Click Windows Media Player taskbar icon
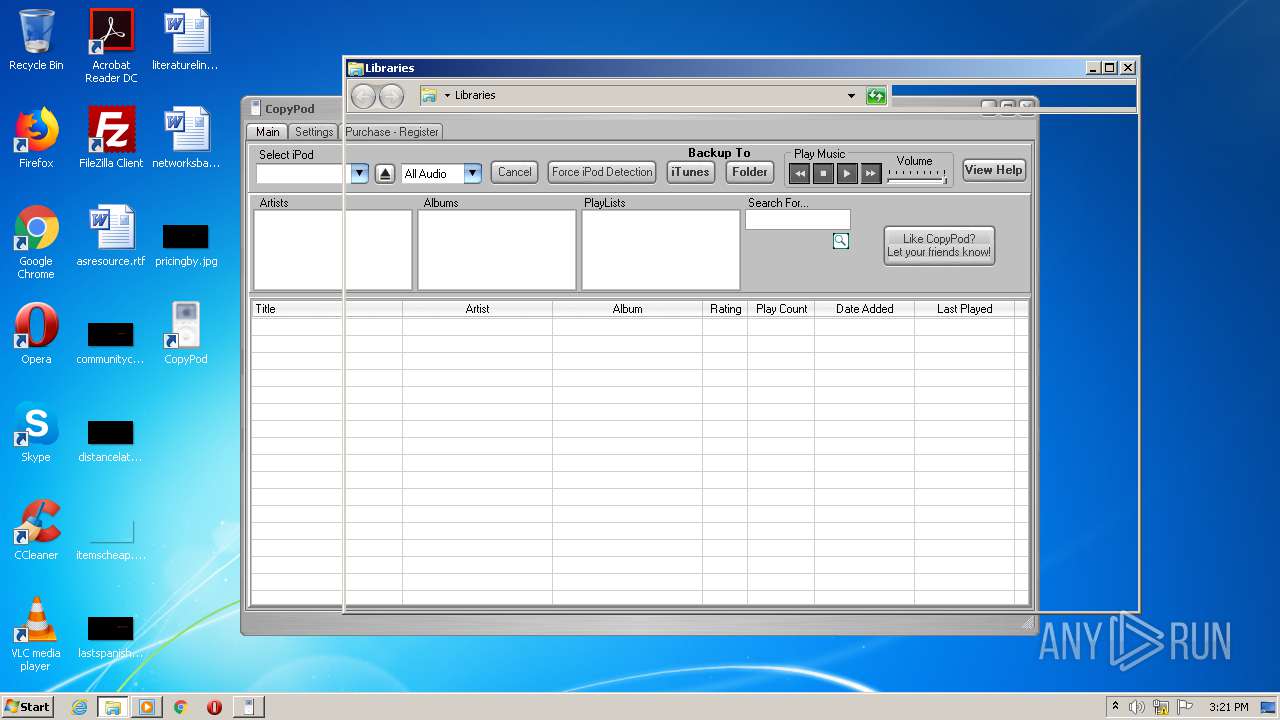Image resolution: width=1280 pixels, height=720 pixels. (x=147, y=707)
